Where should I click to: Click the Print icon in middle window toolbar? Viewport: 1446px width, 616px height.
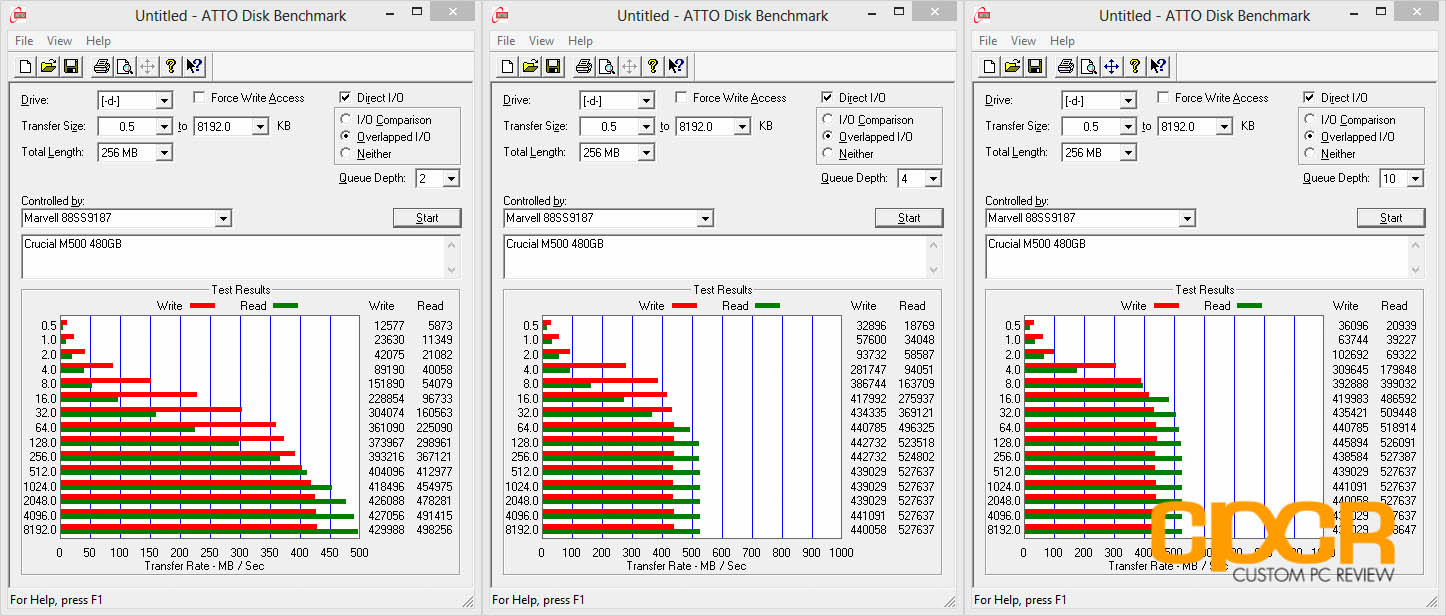(583, 66)
